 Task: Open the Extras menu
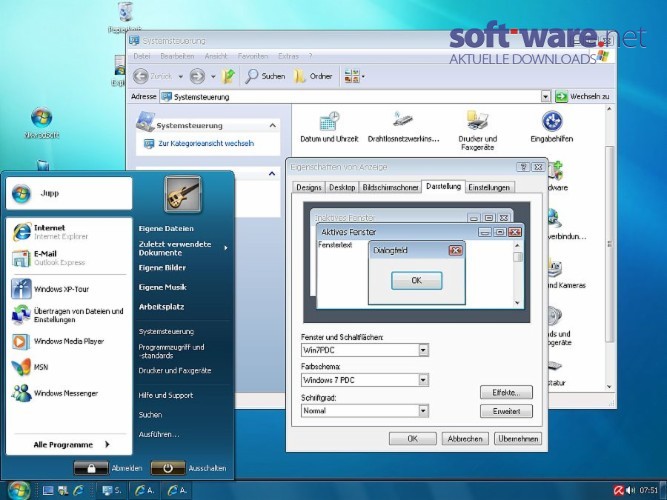[x=288, y=56]
